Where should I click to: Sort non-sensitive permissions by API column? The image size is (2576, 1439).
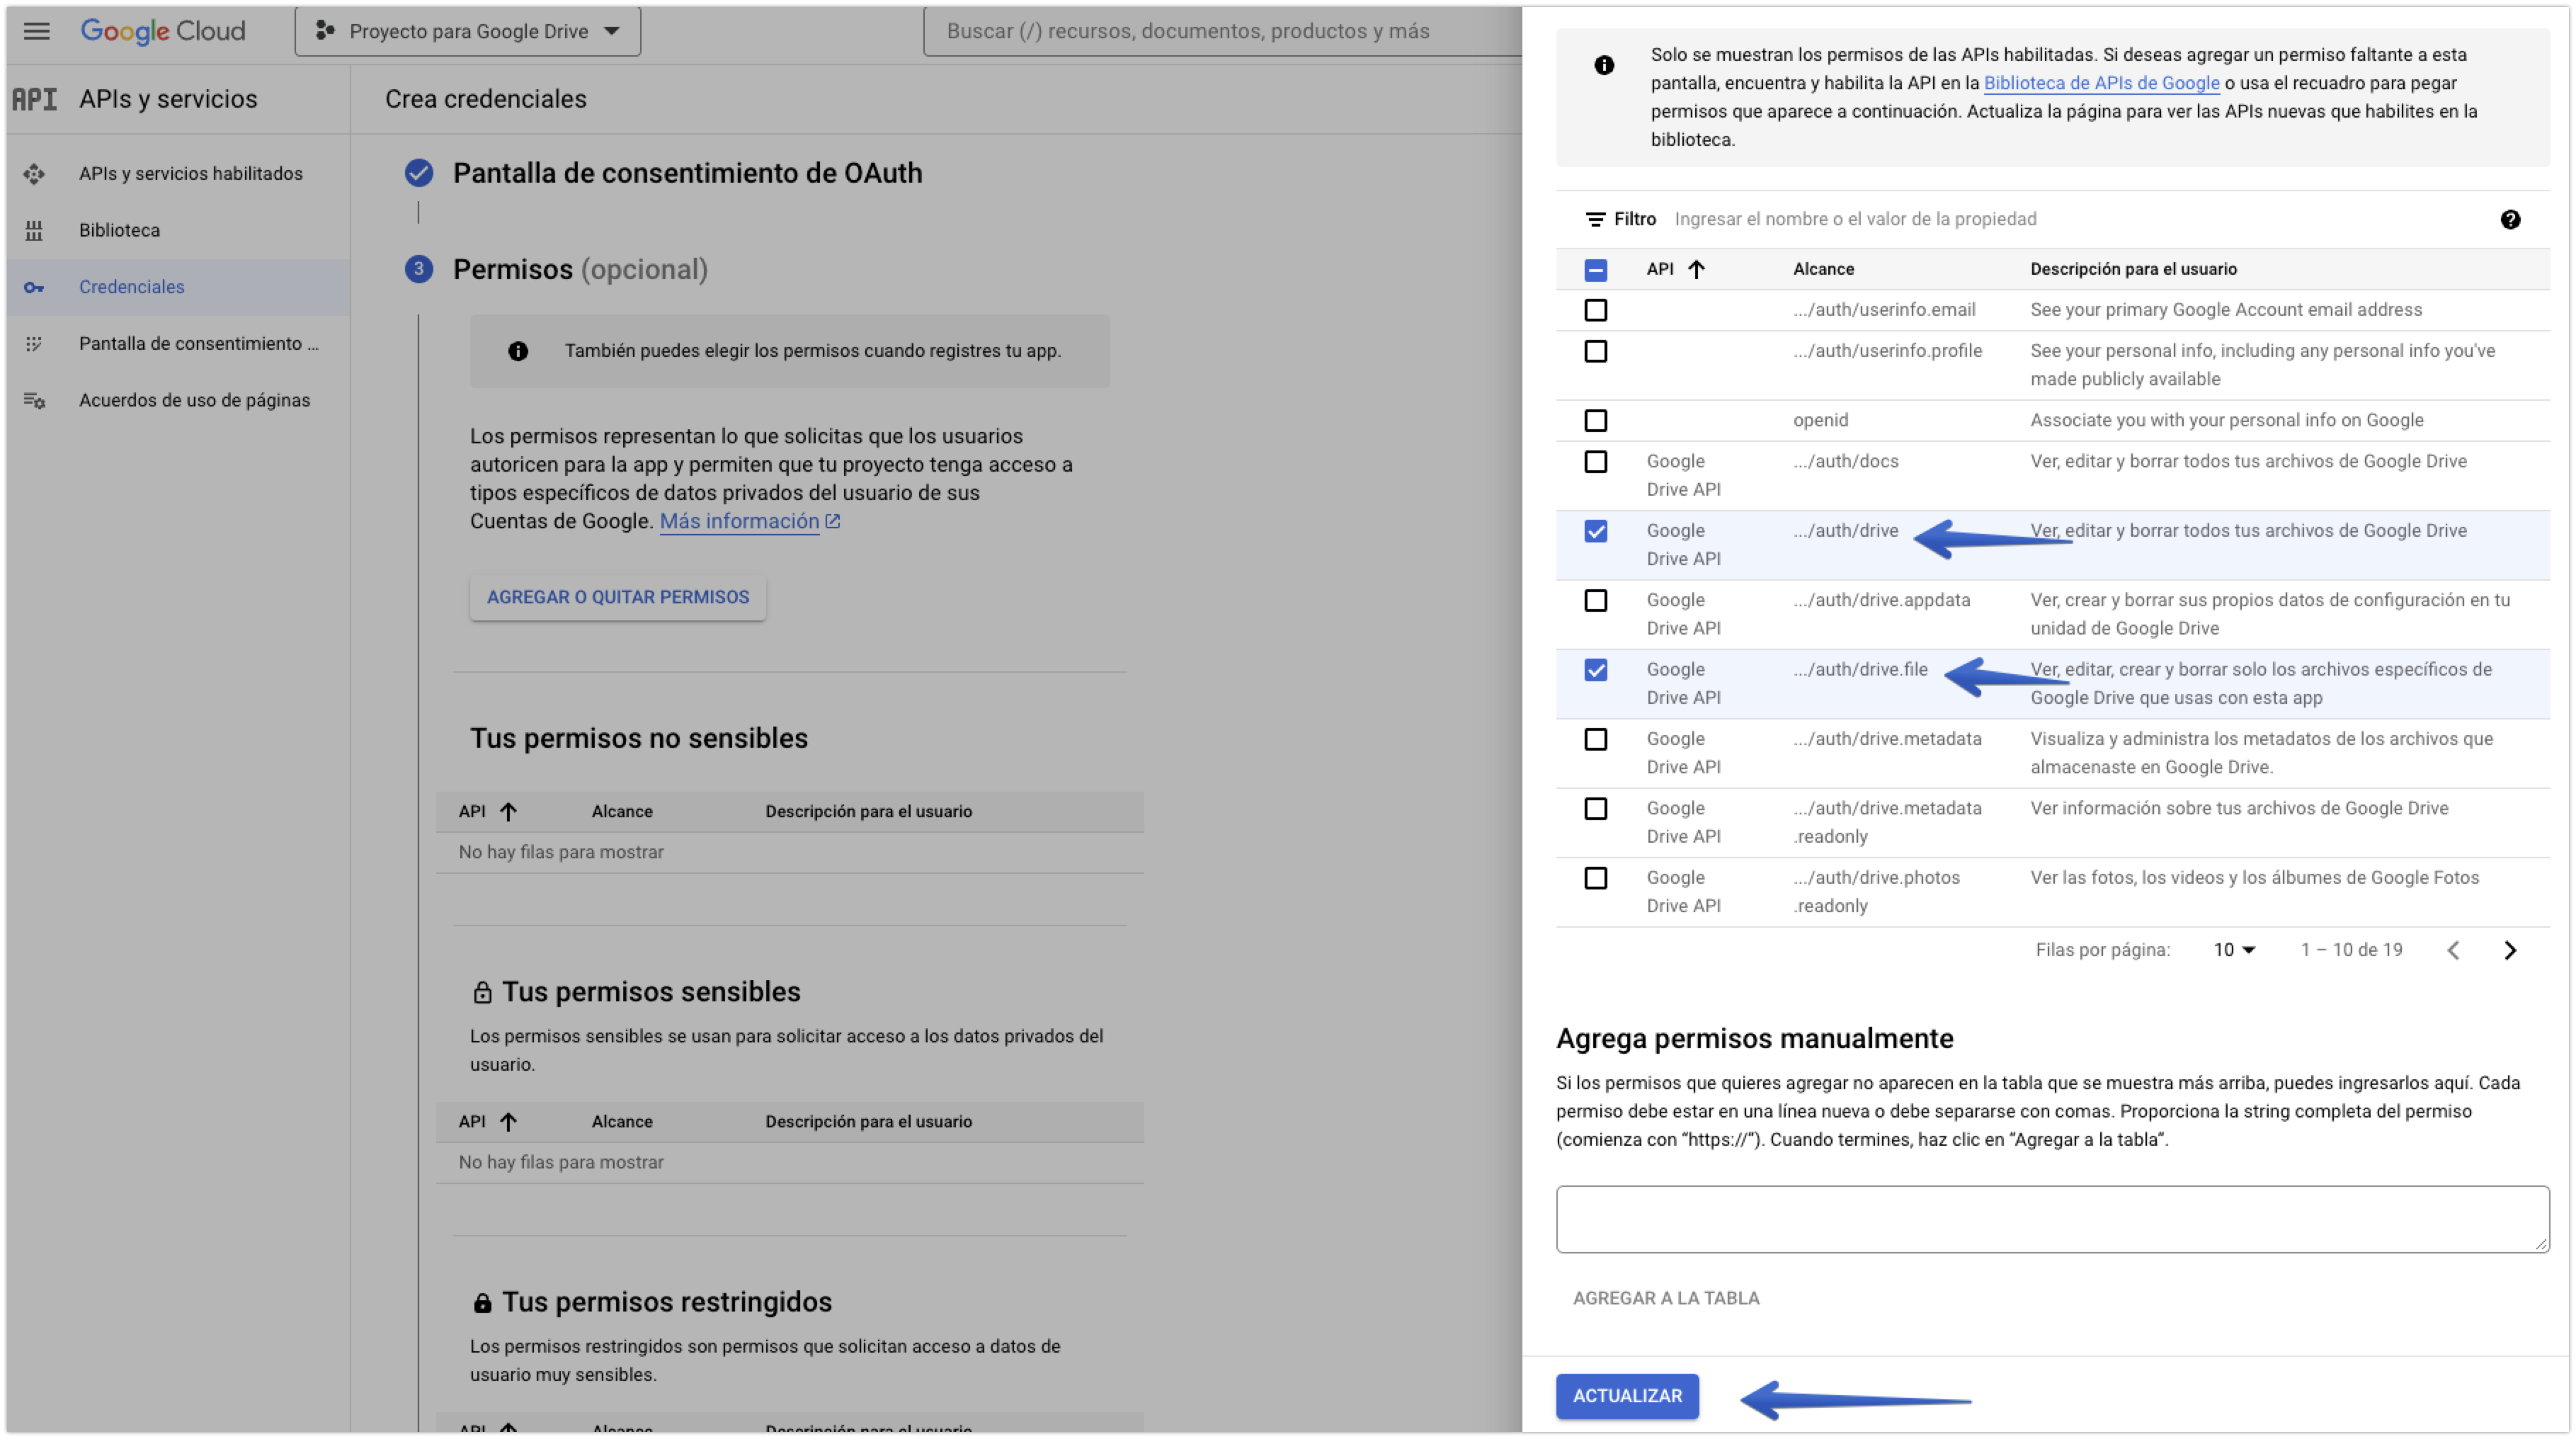[508, 812]
